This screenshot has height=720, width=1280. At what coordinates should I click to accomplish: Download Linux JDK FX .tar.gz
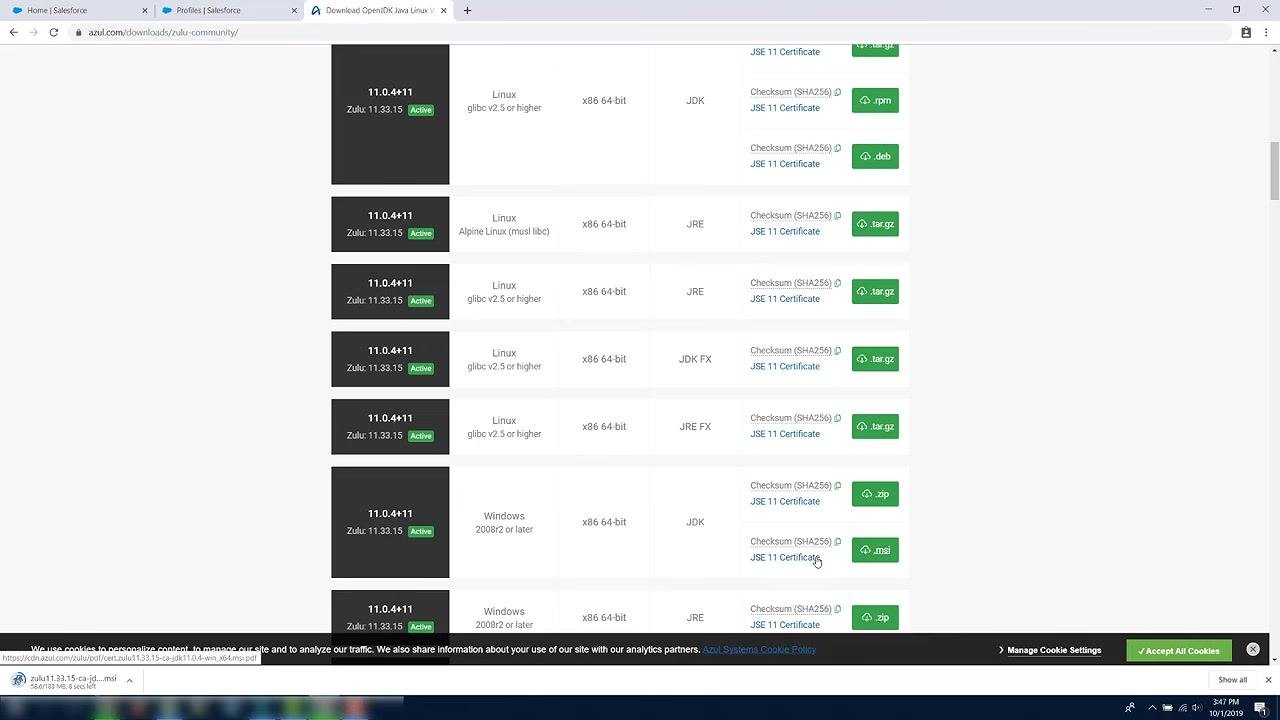[x=875, y=359]
